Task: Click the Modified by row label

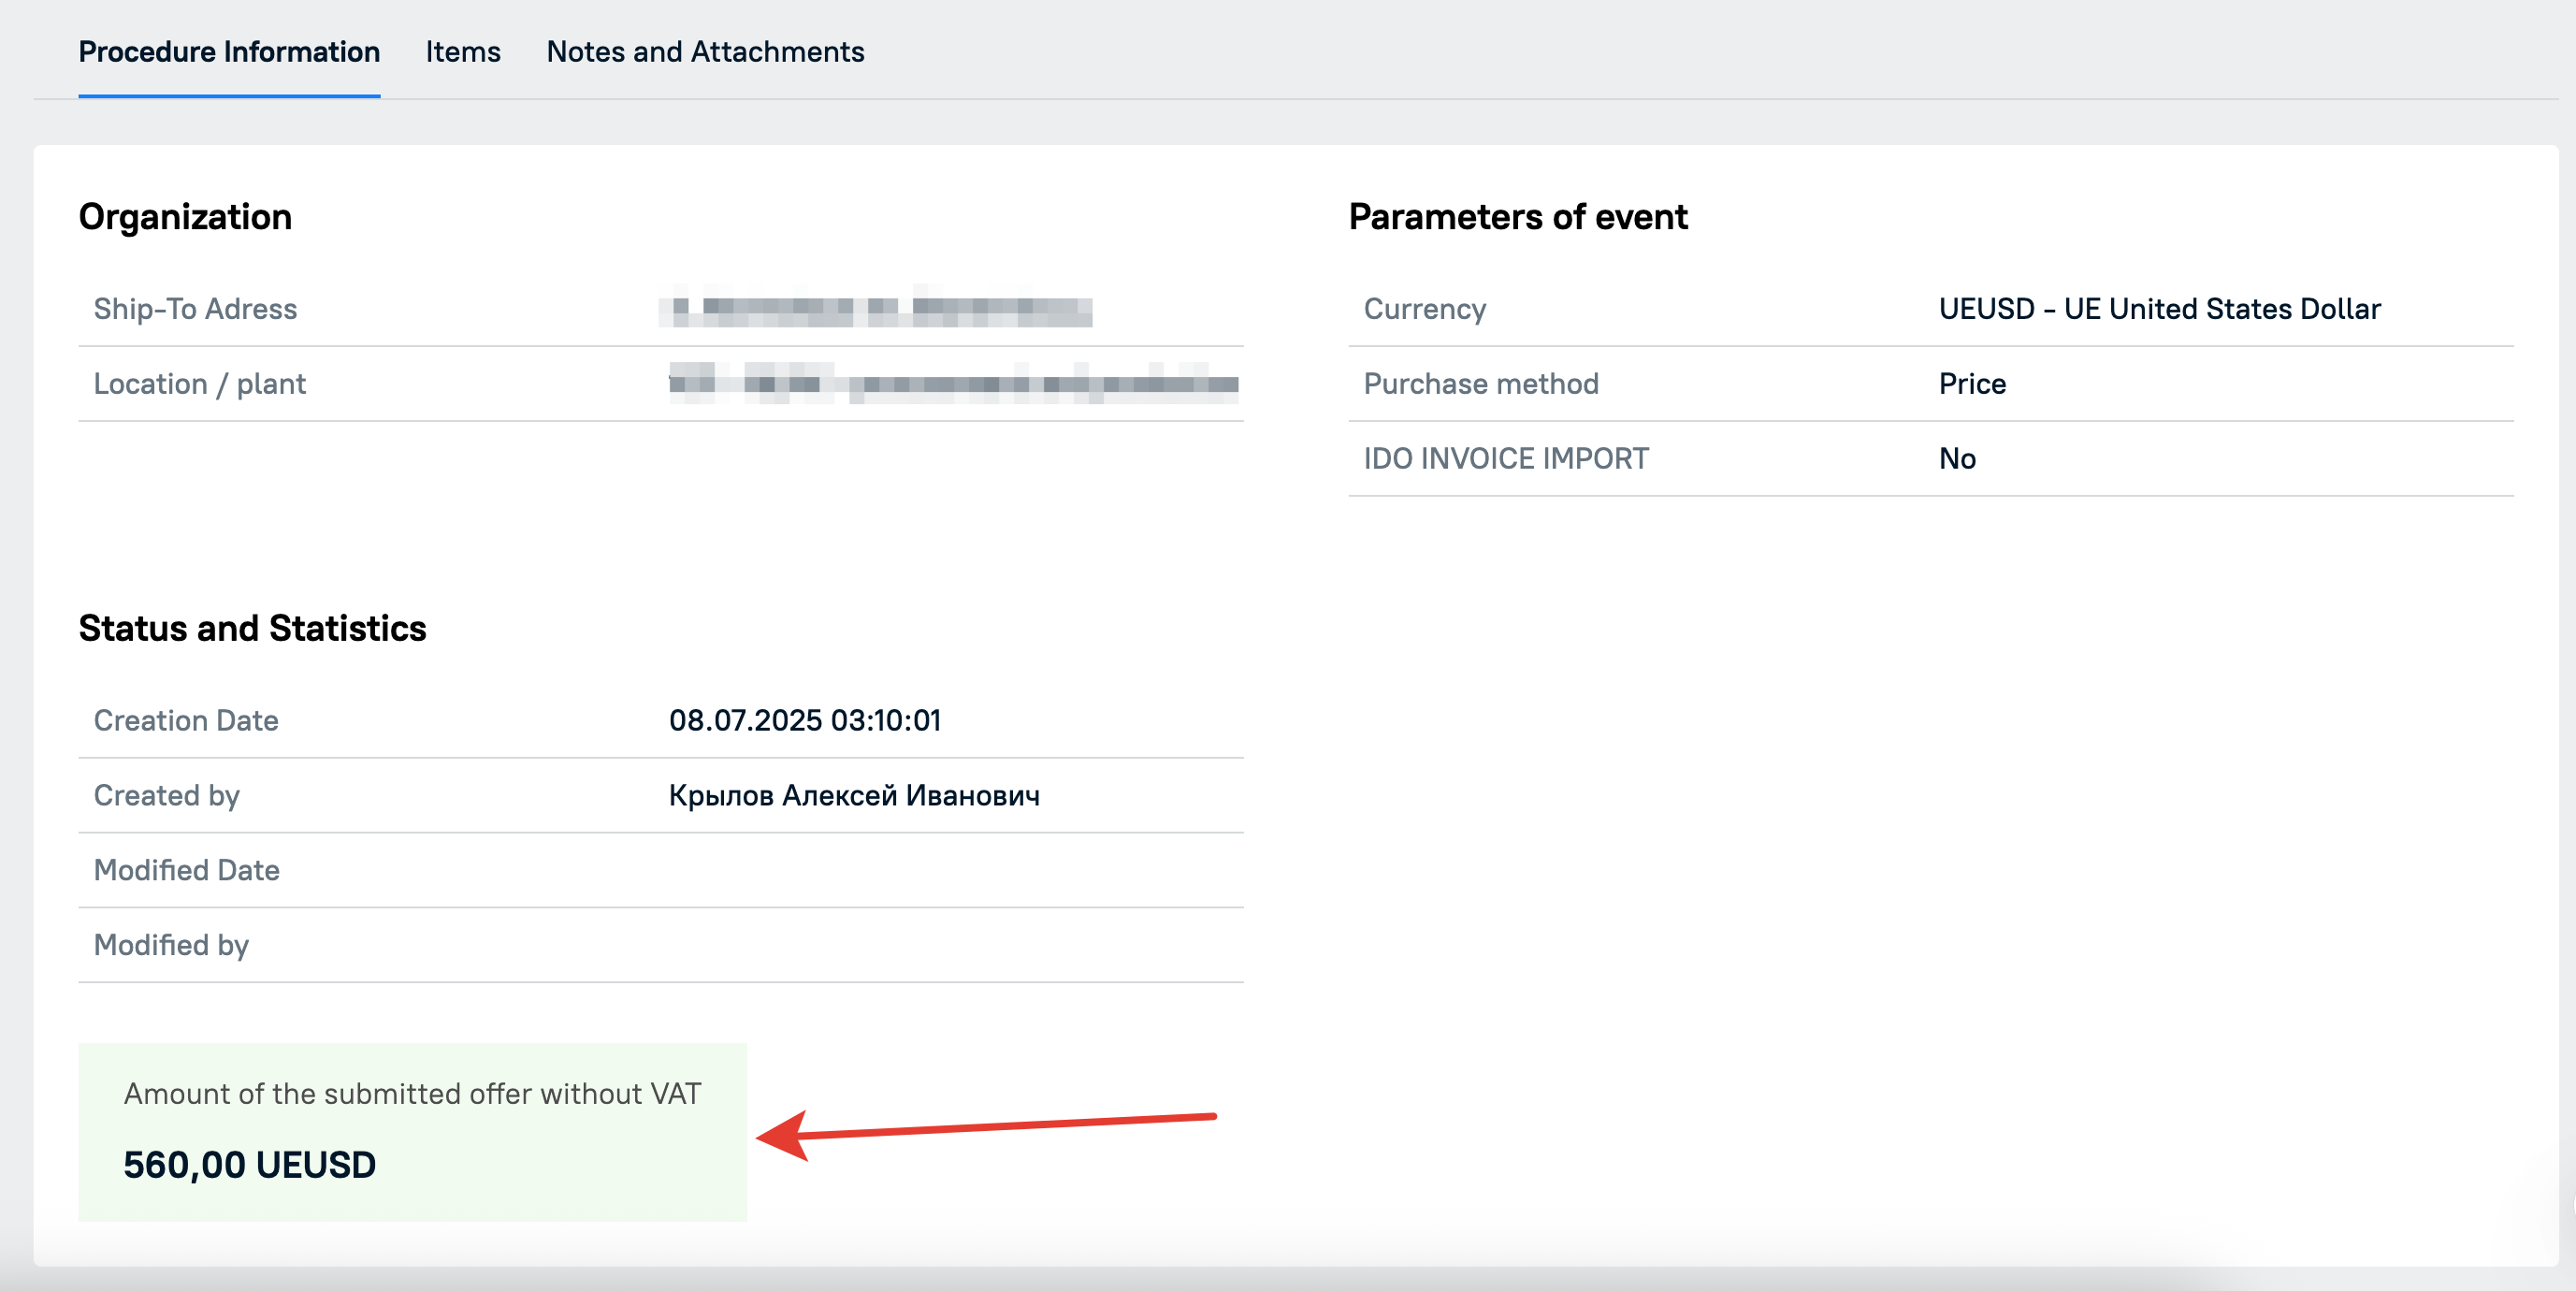Action: click(171, 945)
